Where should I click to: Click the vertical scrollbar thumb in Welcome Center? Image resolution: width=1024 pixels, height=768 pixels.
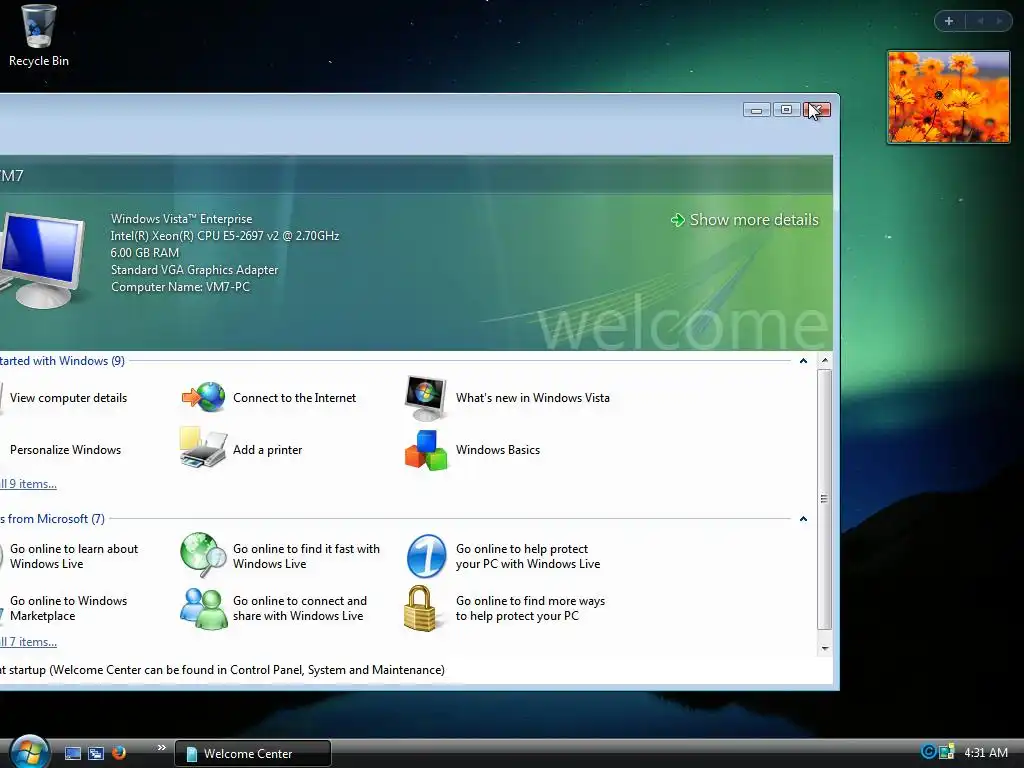pos(825,499)
